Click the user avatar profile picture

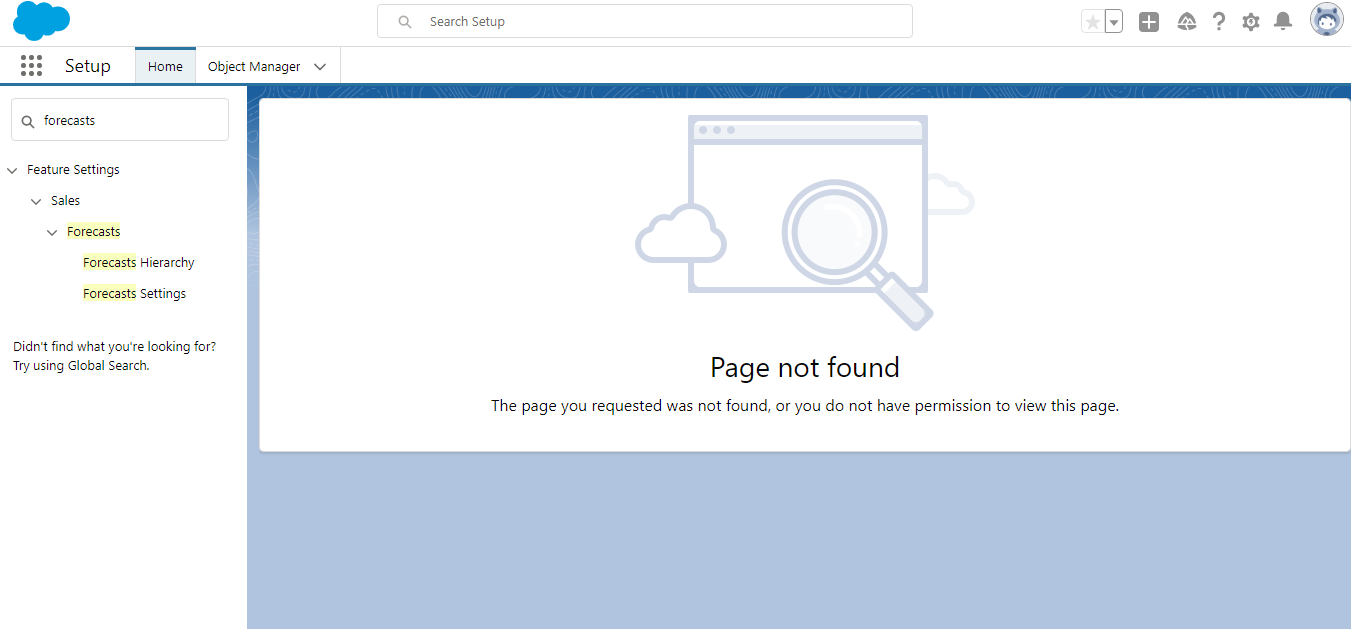pos(1326,18)
